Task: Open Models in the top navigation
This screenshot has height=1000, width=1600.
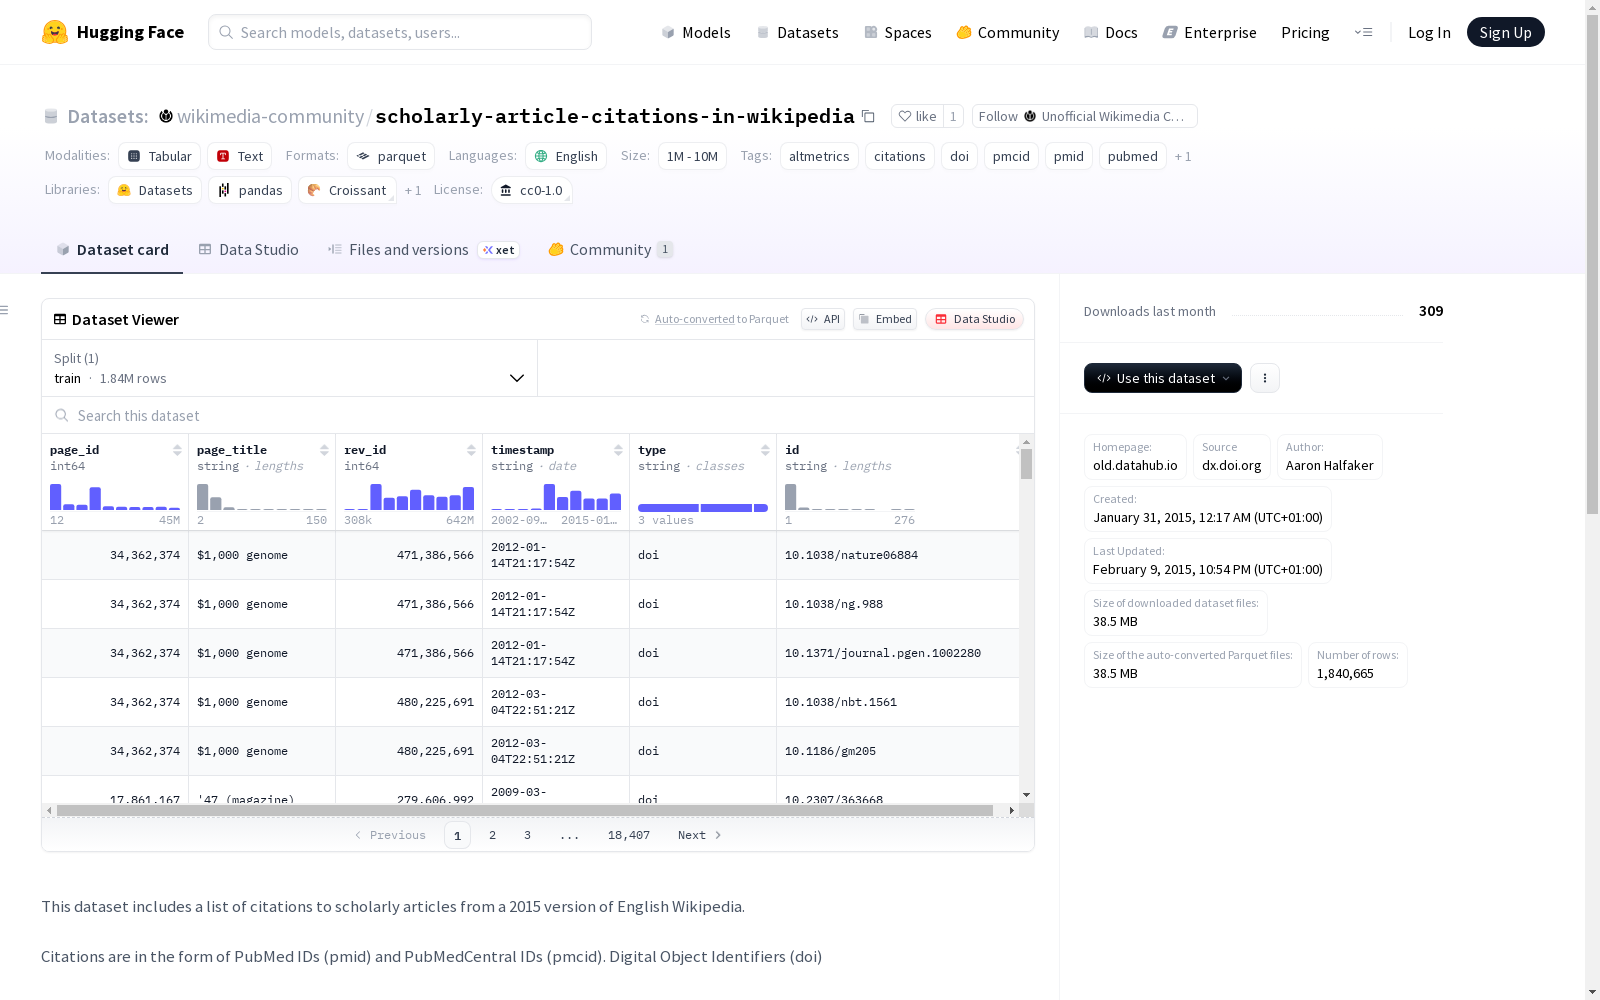Action: tap(696, 32)
